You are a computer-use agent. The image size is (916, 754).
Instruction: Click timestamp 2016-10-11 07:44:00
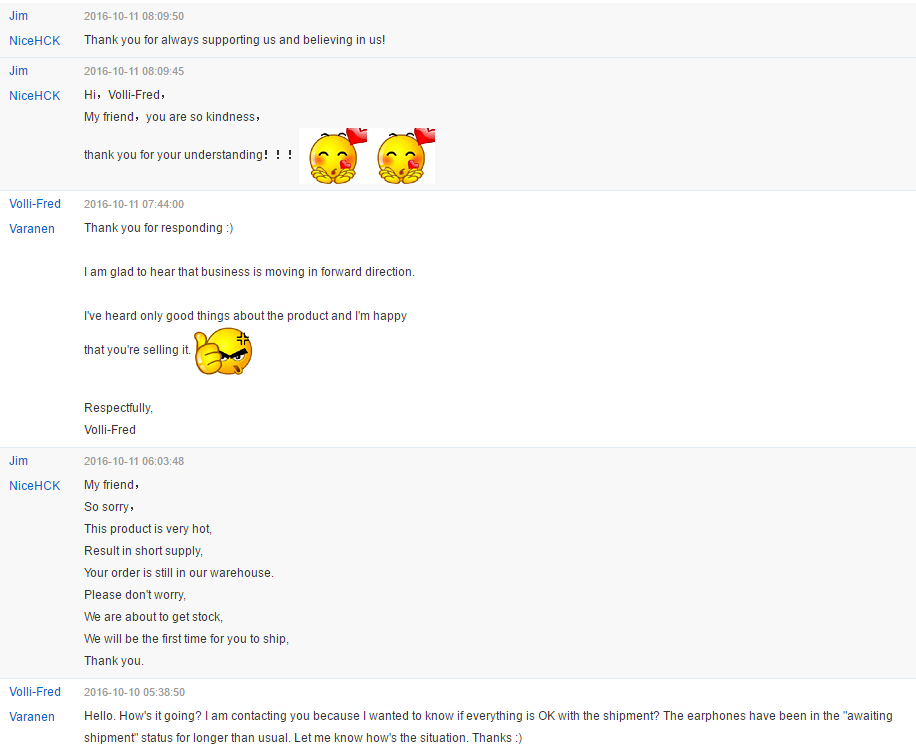(134, 204)
